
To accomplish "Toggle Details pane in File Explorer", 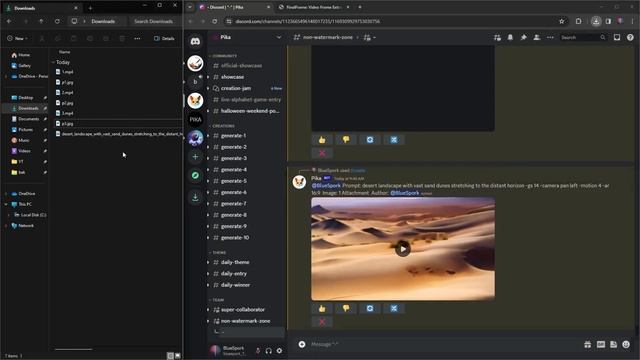I will coord(164,38).
